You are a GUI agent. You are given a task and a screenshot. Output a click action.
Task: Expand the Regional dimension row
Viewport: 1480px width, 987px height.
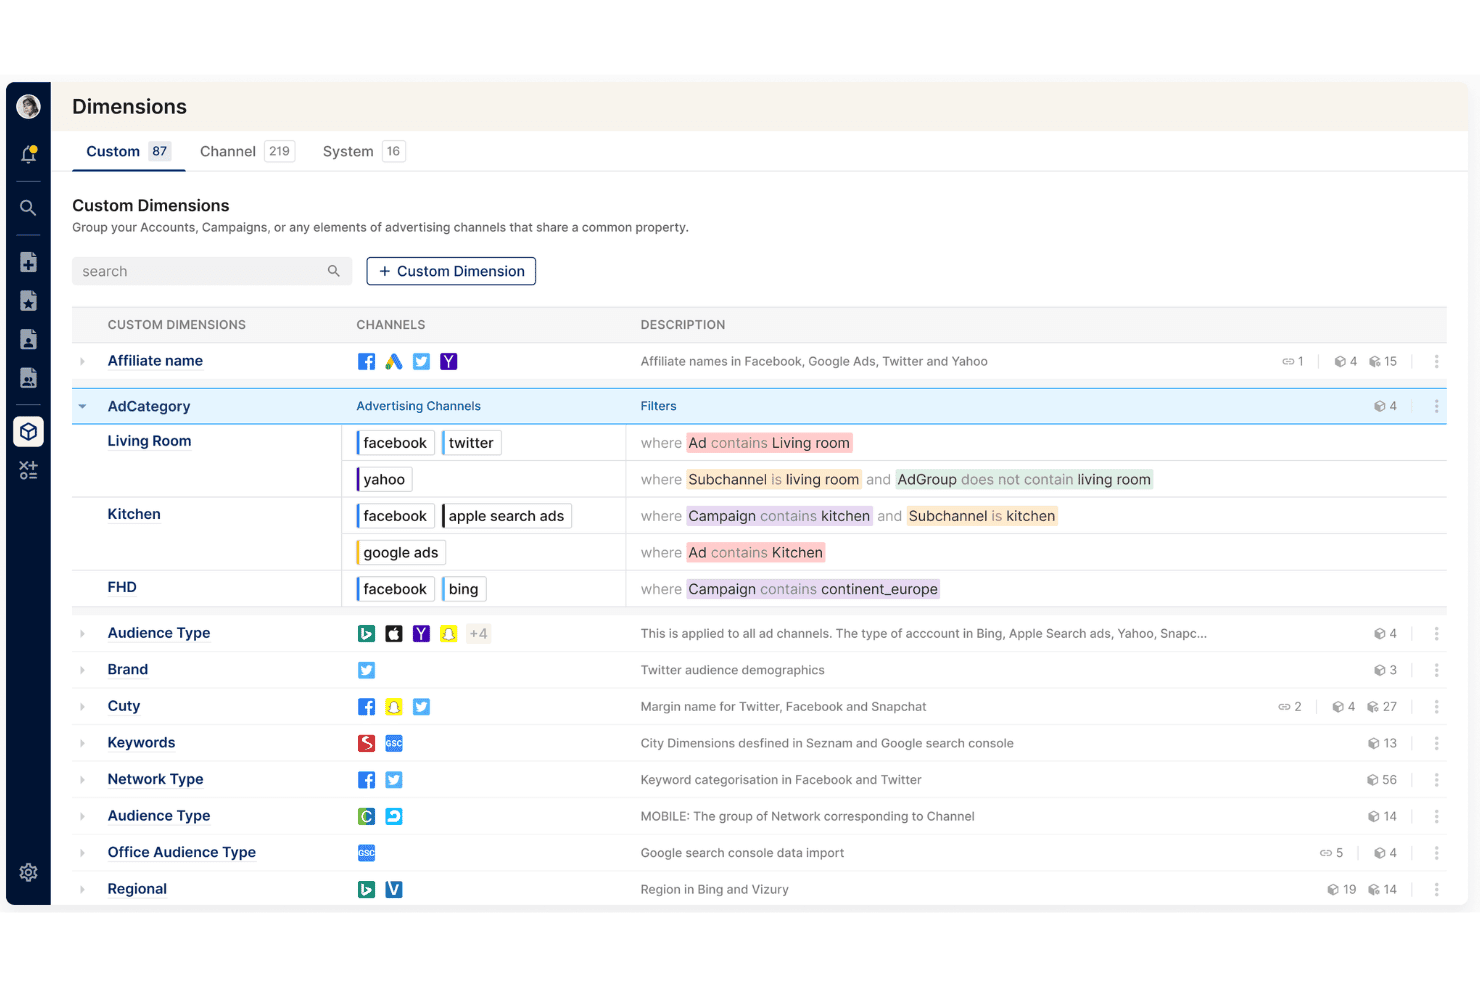pos(83,889)
